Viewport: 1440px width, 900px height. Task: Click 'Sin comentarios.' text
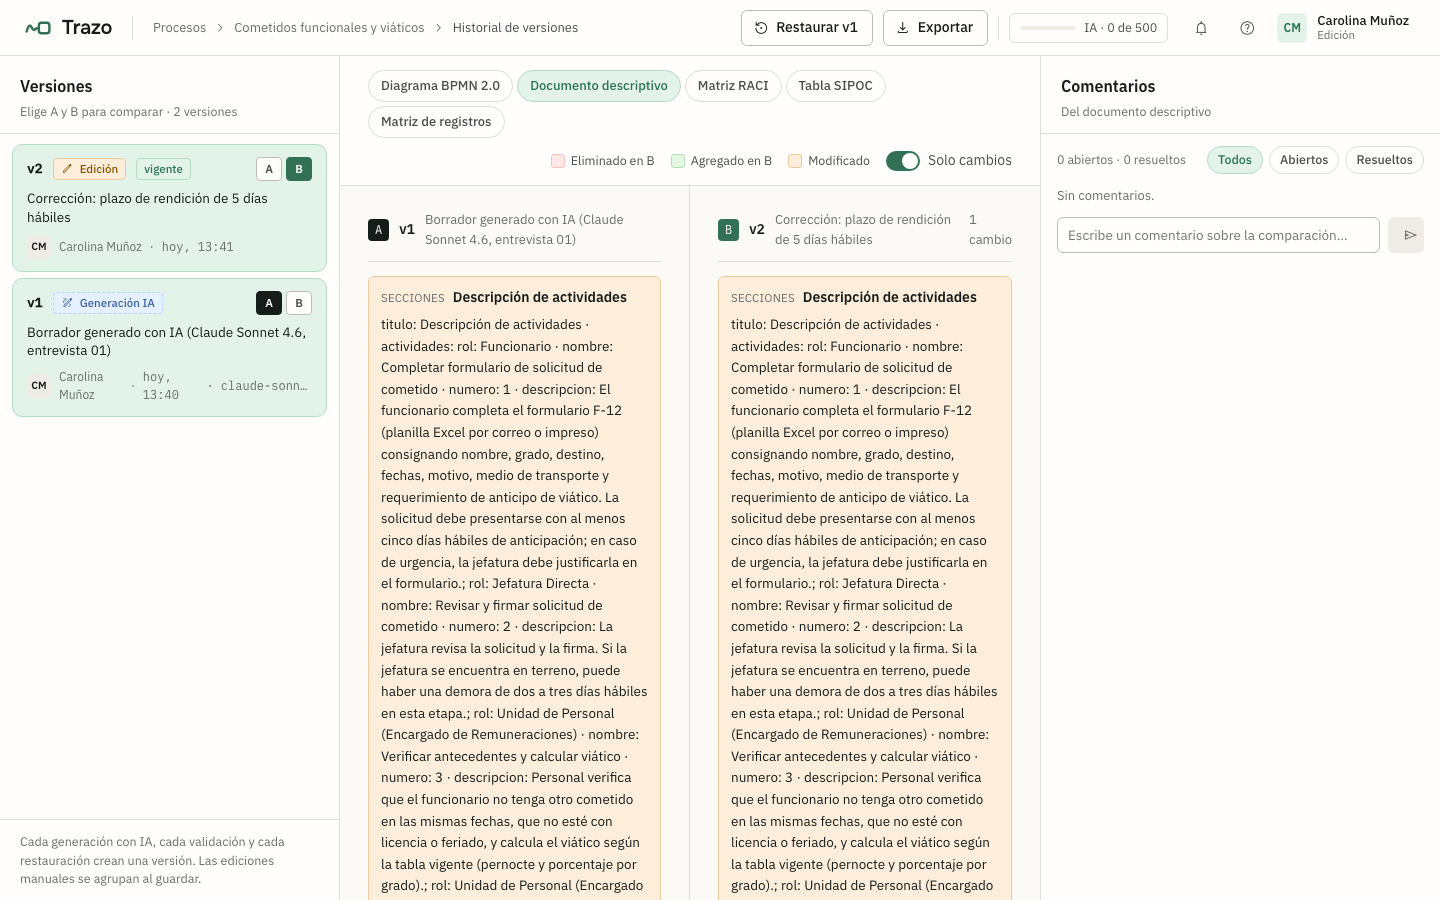(x=1105, y=196)
